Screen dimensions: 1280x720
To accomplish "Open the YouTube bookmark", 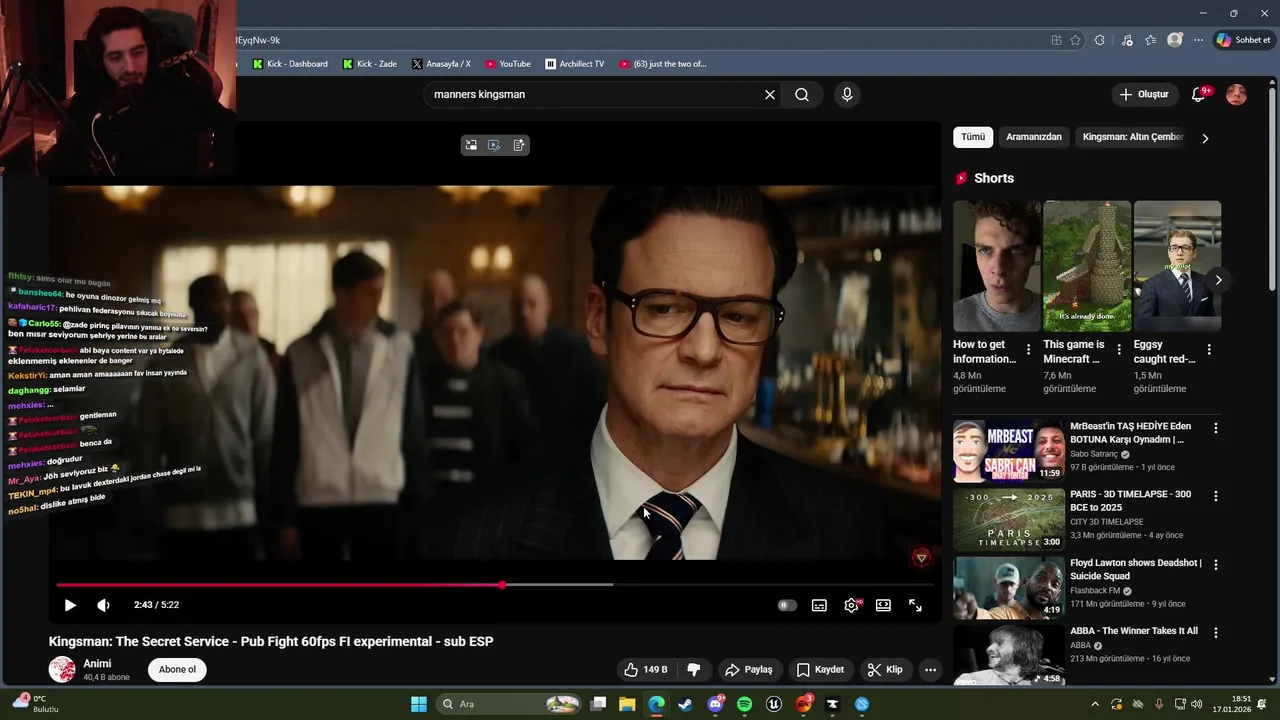I will click(x=508, y=64).
